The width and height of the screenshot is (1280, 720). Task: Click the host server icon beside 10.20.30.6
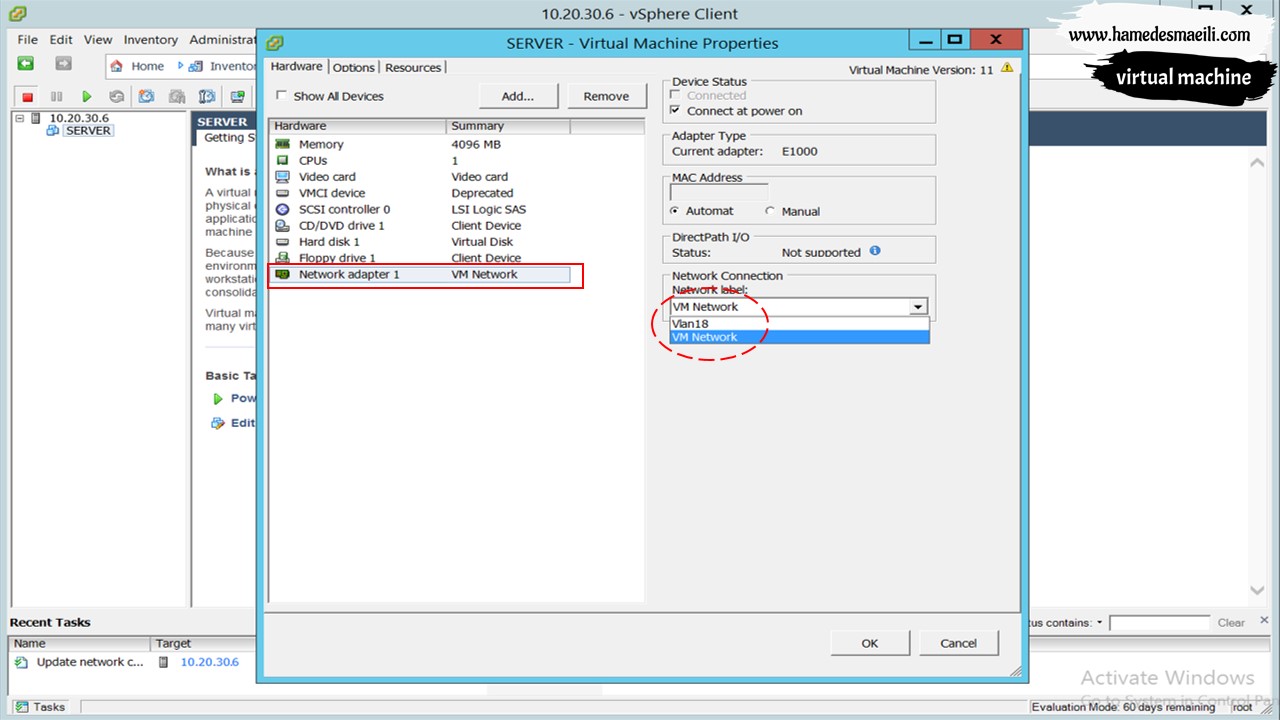point(37,118)
